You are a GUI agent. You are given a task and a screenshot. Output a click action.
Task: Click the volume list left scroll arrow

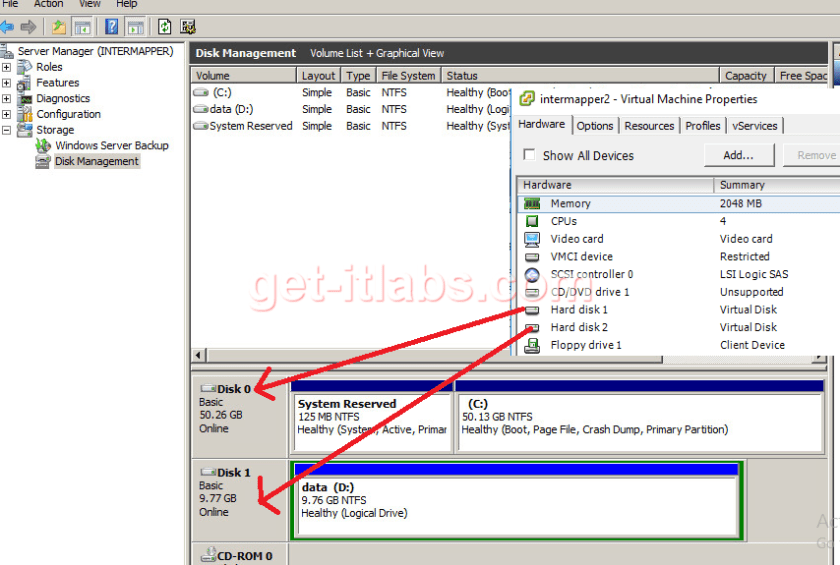198,356
